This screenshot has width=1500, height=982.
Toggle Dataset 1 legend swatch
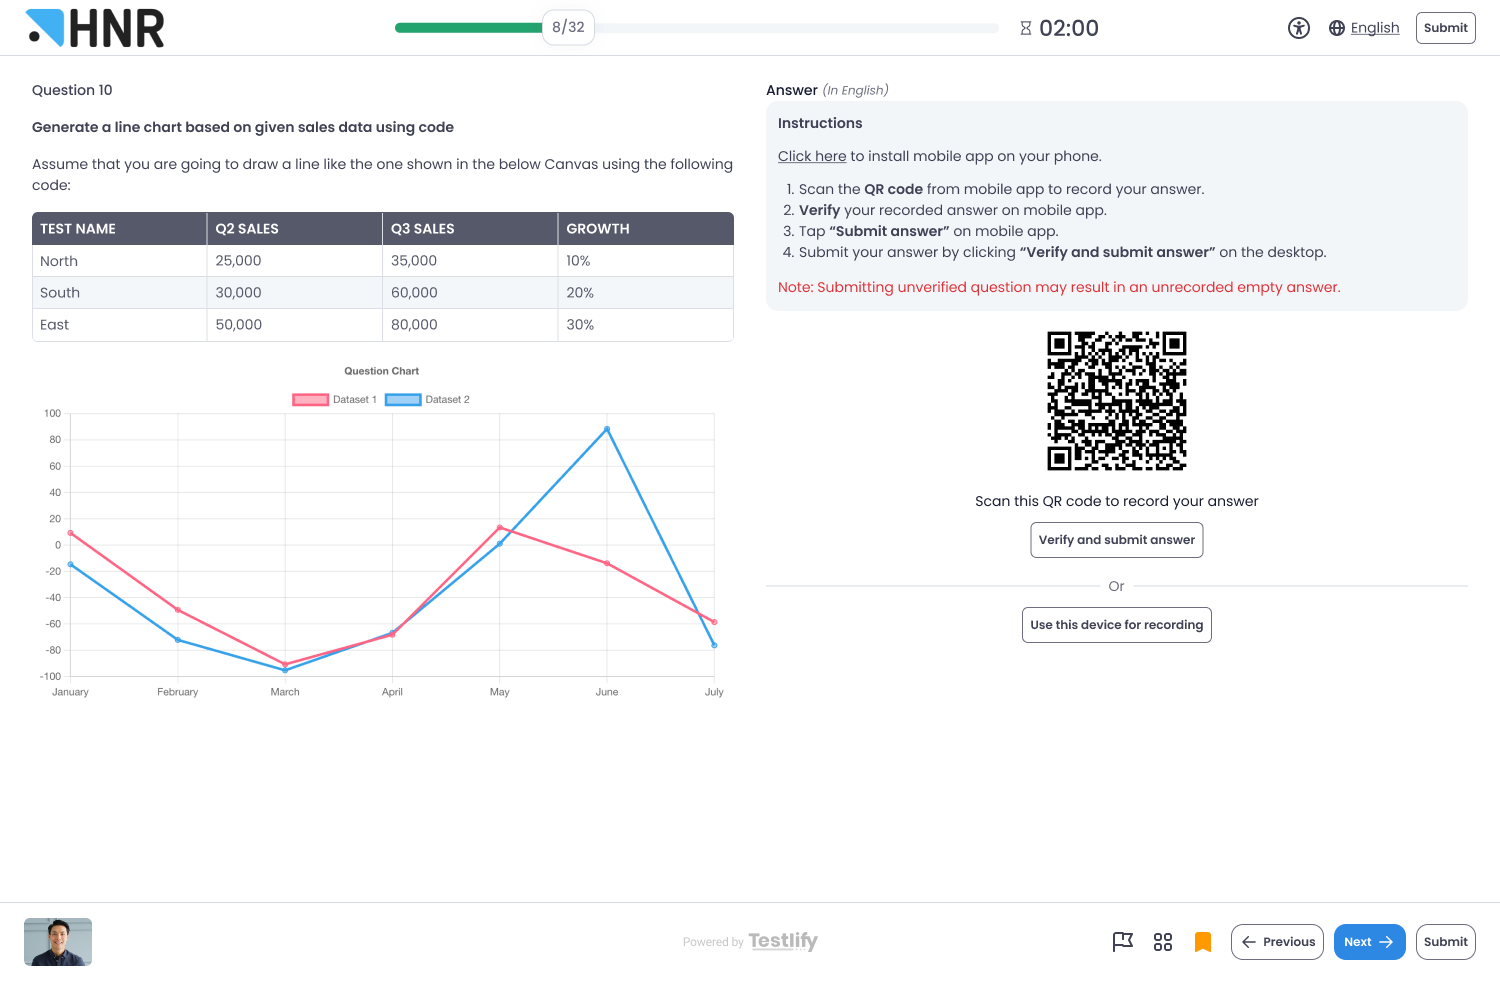pos(311,400)
